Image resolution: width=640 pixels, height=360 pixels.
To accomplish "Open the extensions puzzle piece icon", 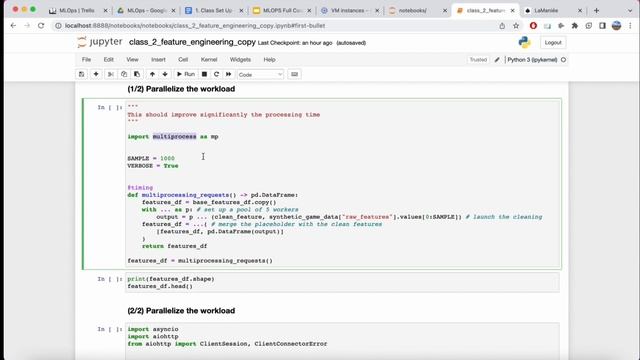I will click(575, 26).
